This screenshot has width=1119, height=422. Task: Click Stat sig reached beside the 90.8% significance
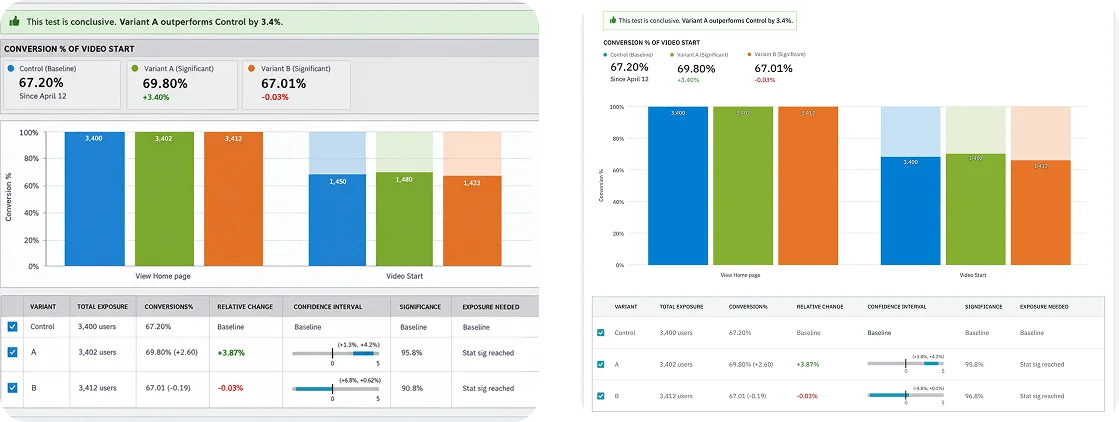coord(488,388)
